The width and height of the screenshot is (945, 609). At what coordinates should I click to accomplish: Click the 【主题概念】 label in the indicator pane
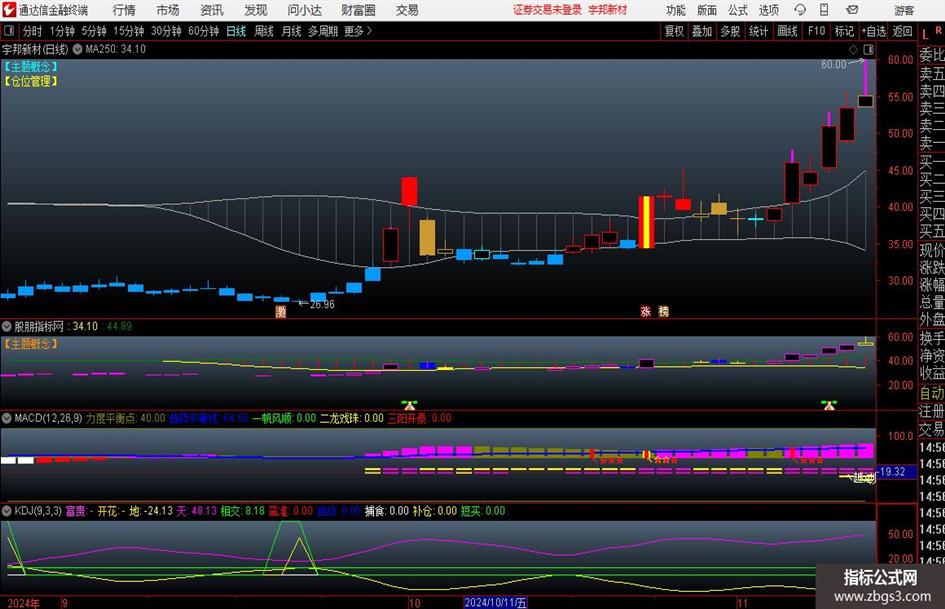click(30, 344)
